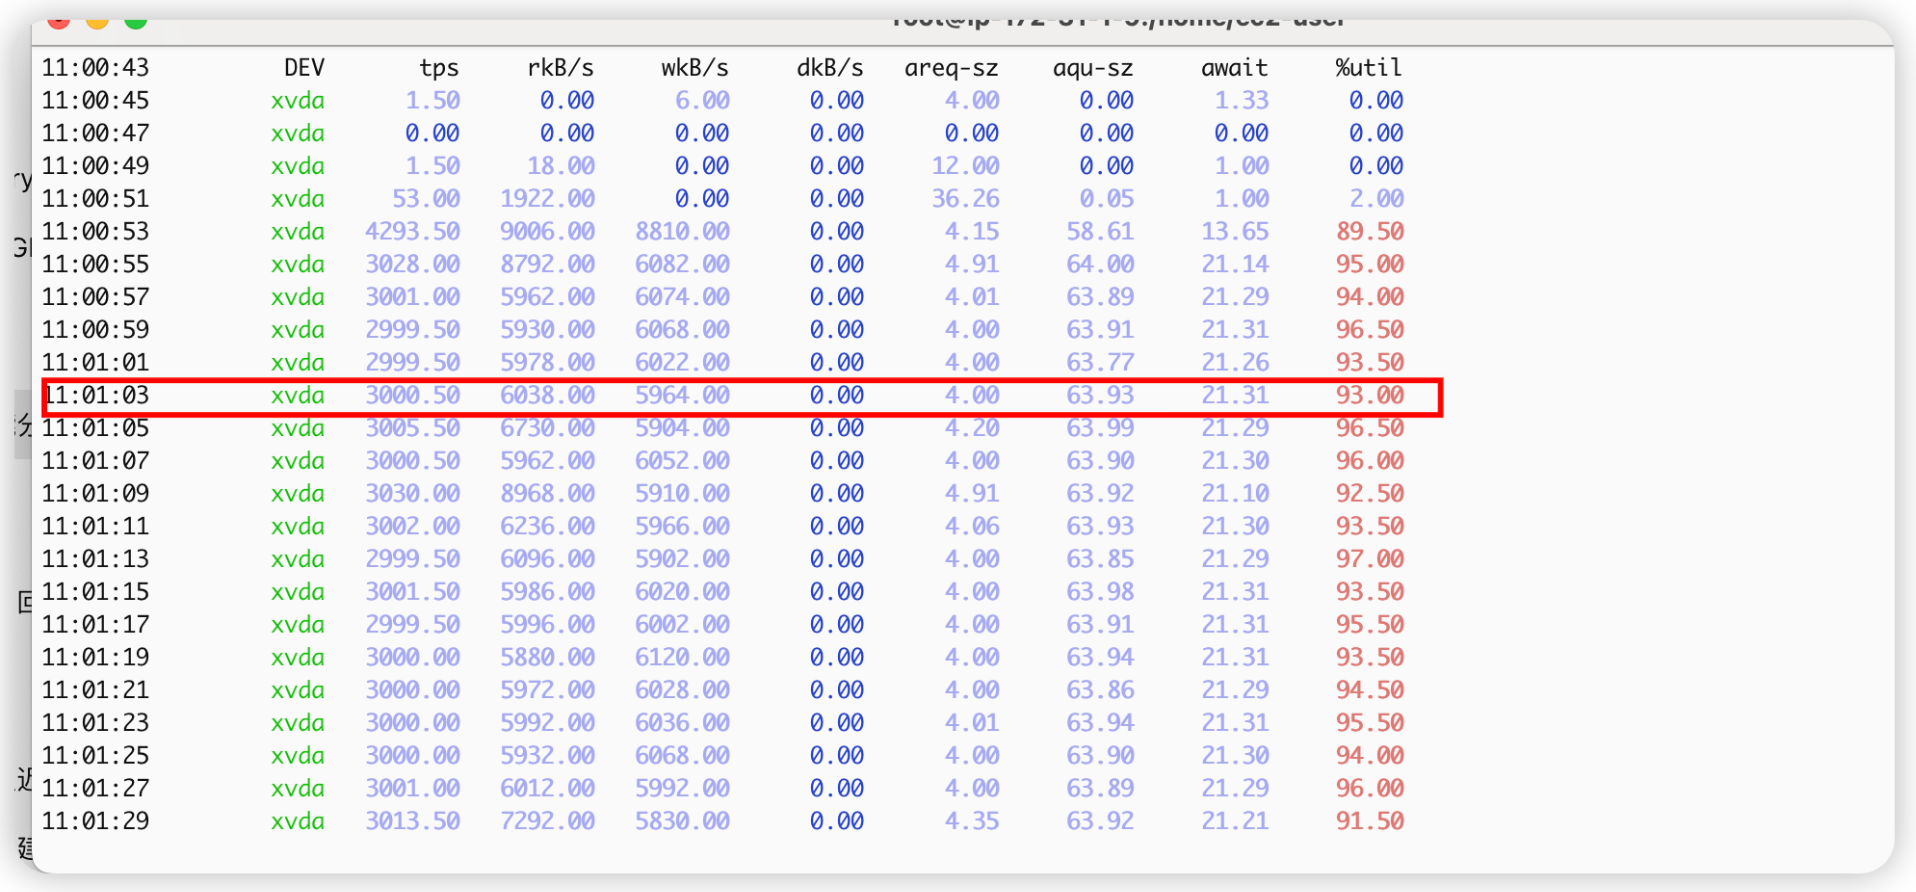Select the 36.26 areq-sz value
The image size is (1916, 892).
click(965, 199)
